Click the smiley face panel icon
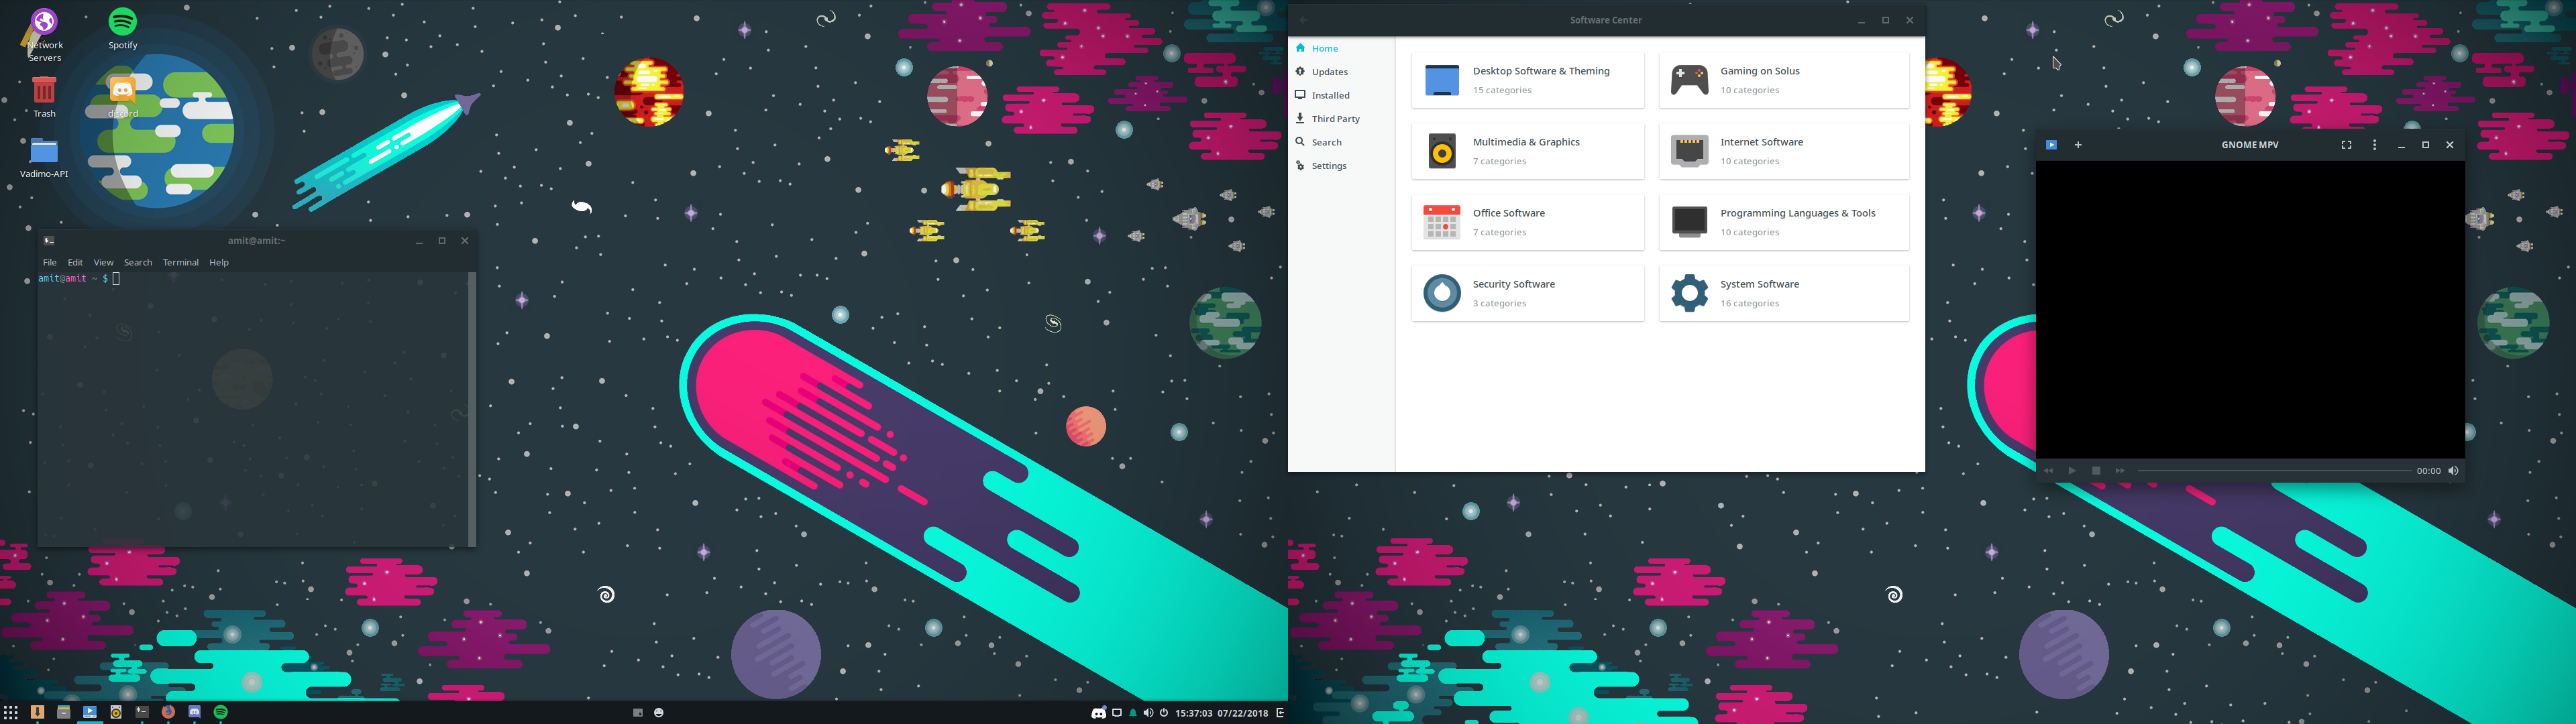Viewport: 2576px width, 724px height. pyautogui.click(x=659, y=713)
